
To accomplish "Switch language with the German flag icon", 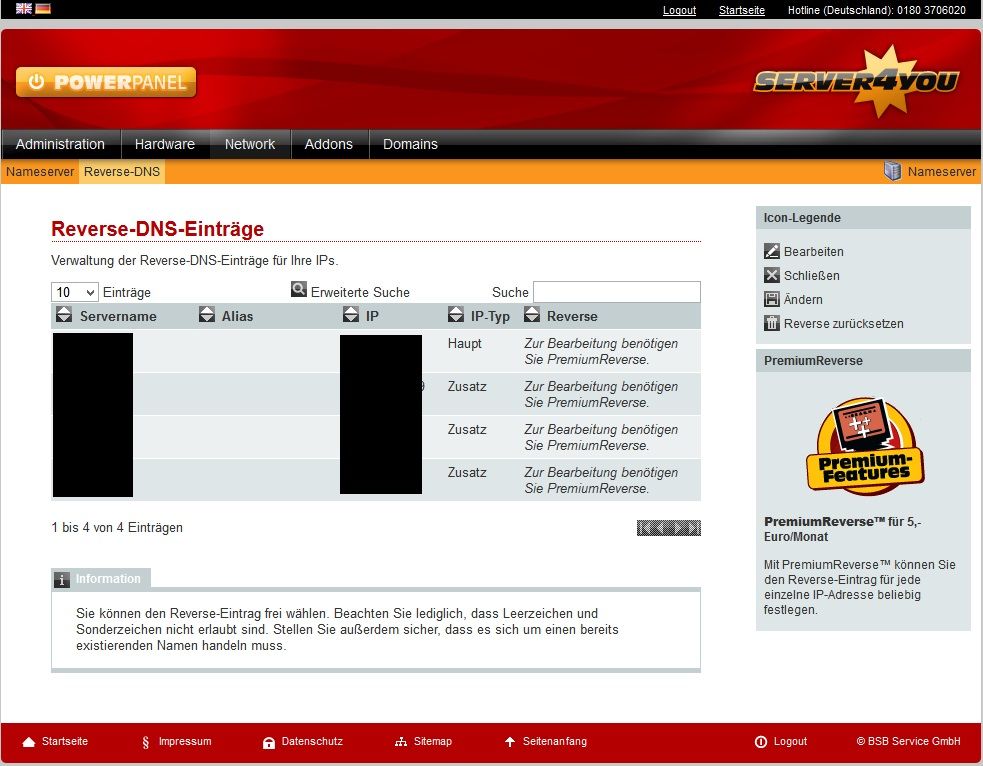I will point(43,9).
